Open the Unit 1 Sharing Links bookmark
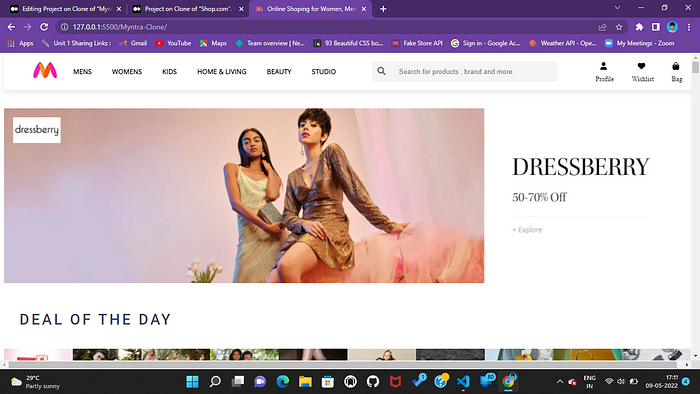This screenshot has height=394, width=700. coord(77,43)
